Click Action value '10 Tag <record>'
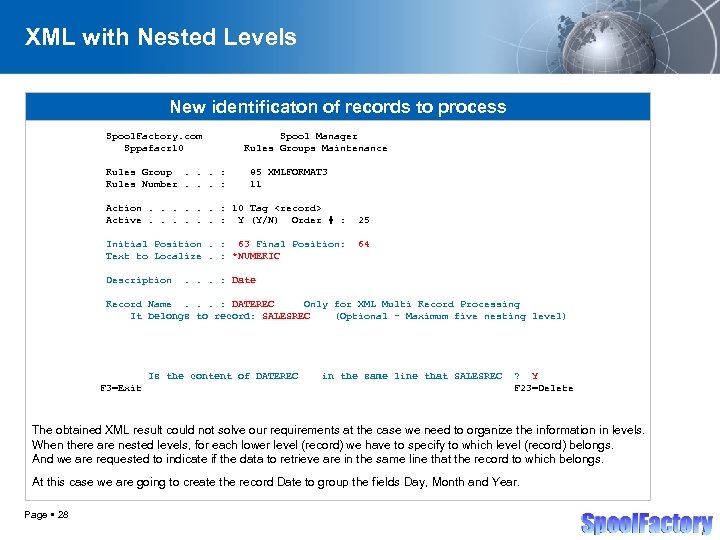Screen dimensions: 720x540 coord(276,208)
